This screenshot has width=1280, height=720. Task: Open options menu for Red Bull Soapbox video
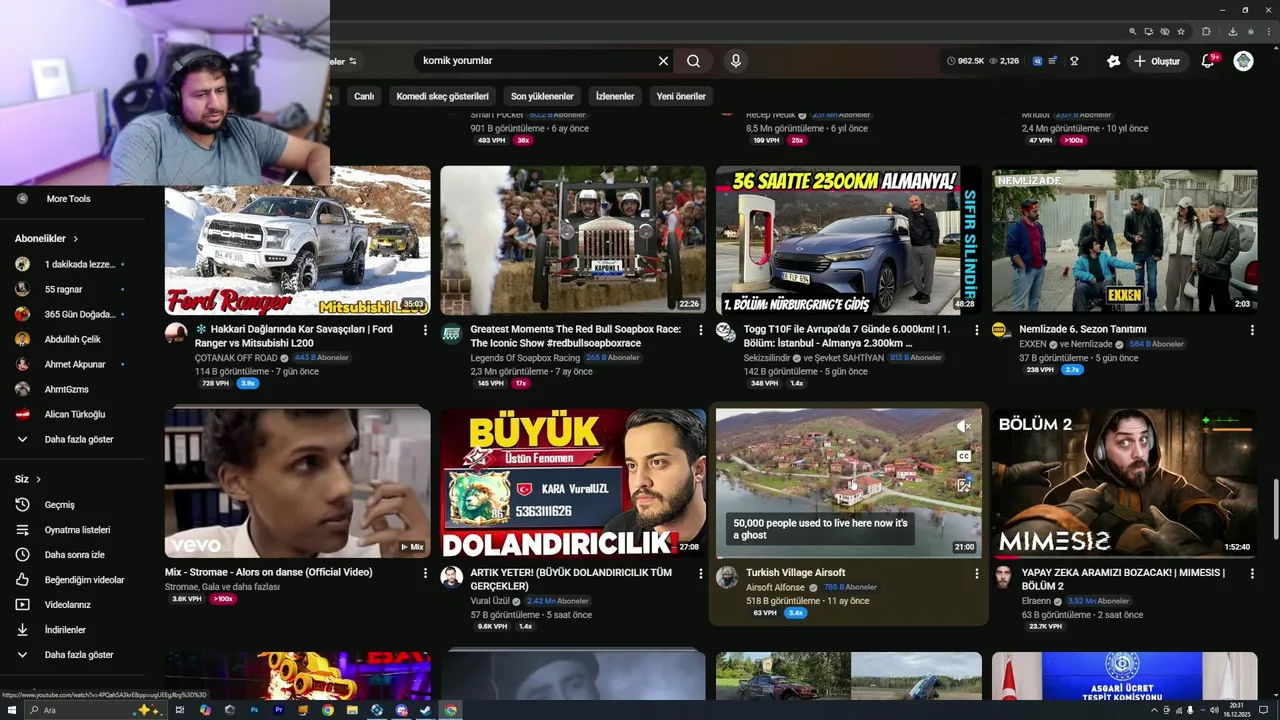[701, 330]
